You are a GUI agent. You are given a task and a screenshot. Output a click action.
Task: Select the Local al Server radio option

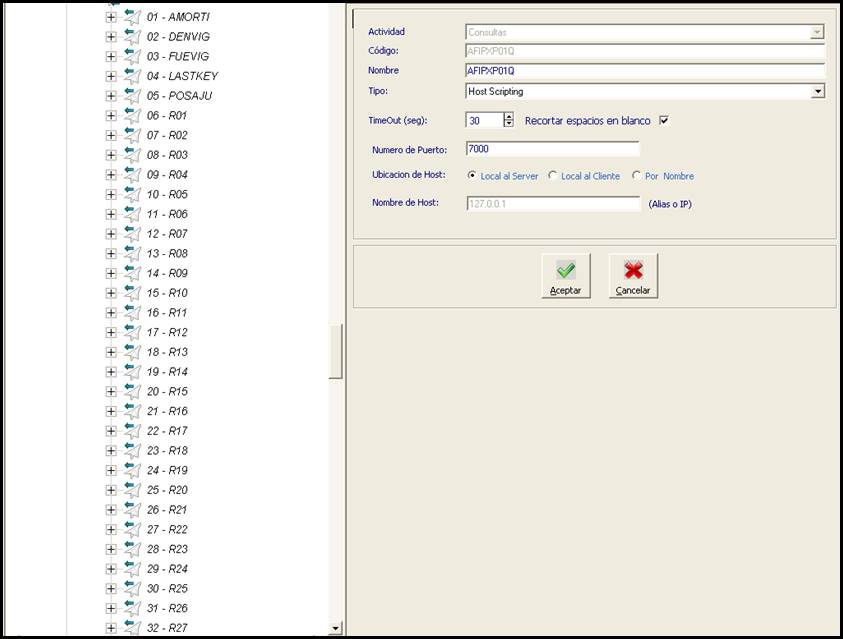point(472,176)
